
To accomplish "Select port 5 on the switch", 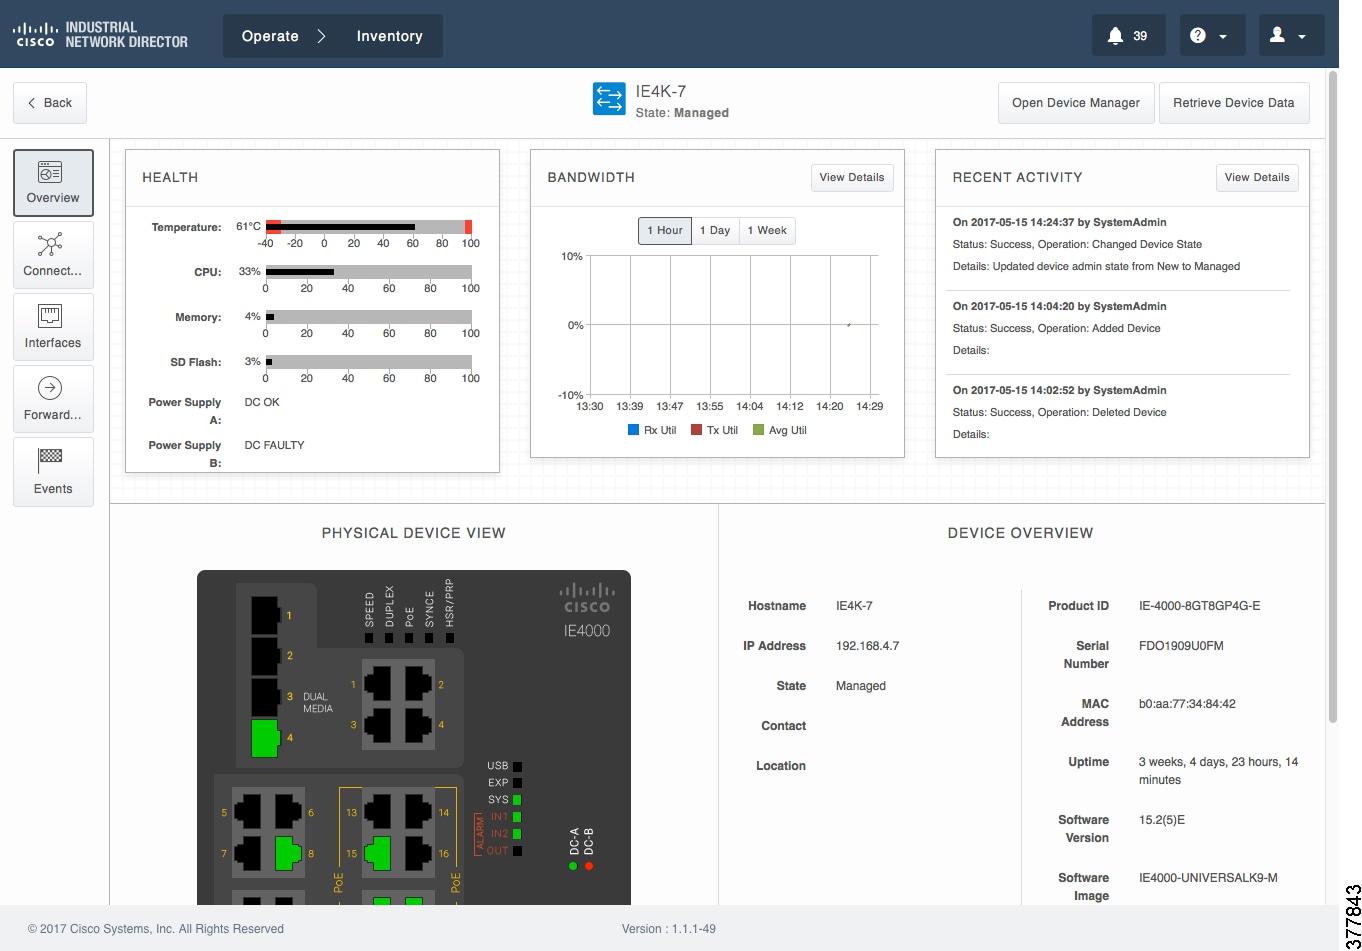I will coord(250,812).
